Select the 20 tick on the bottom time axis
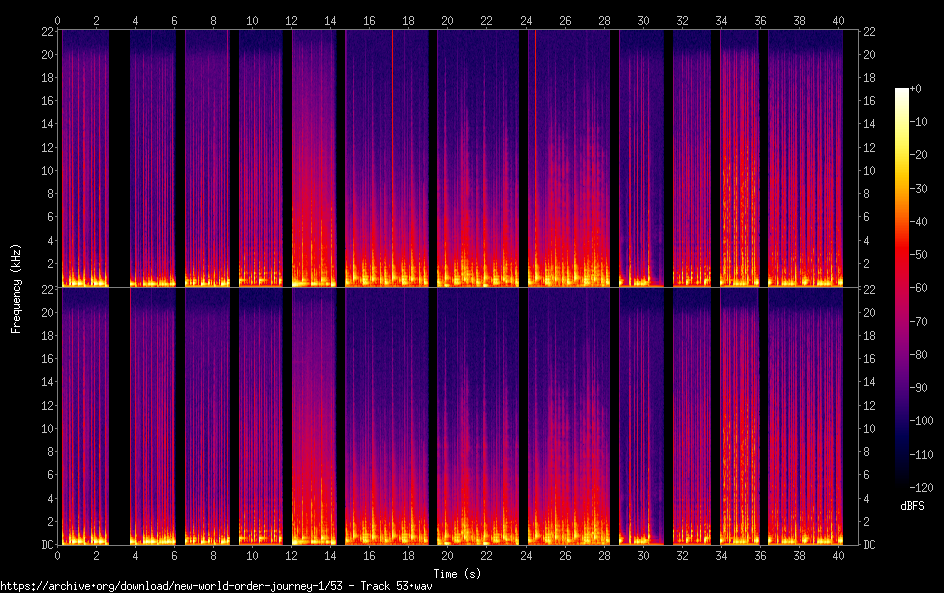The height and width of the screenshot is (593, 944). coord(447,554)
